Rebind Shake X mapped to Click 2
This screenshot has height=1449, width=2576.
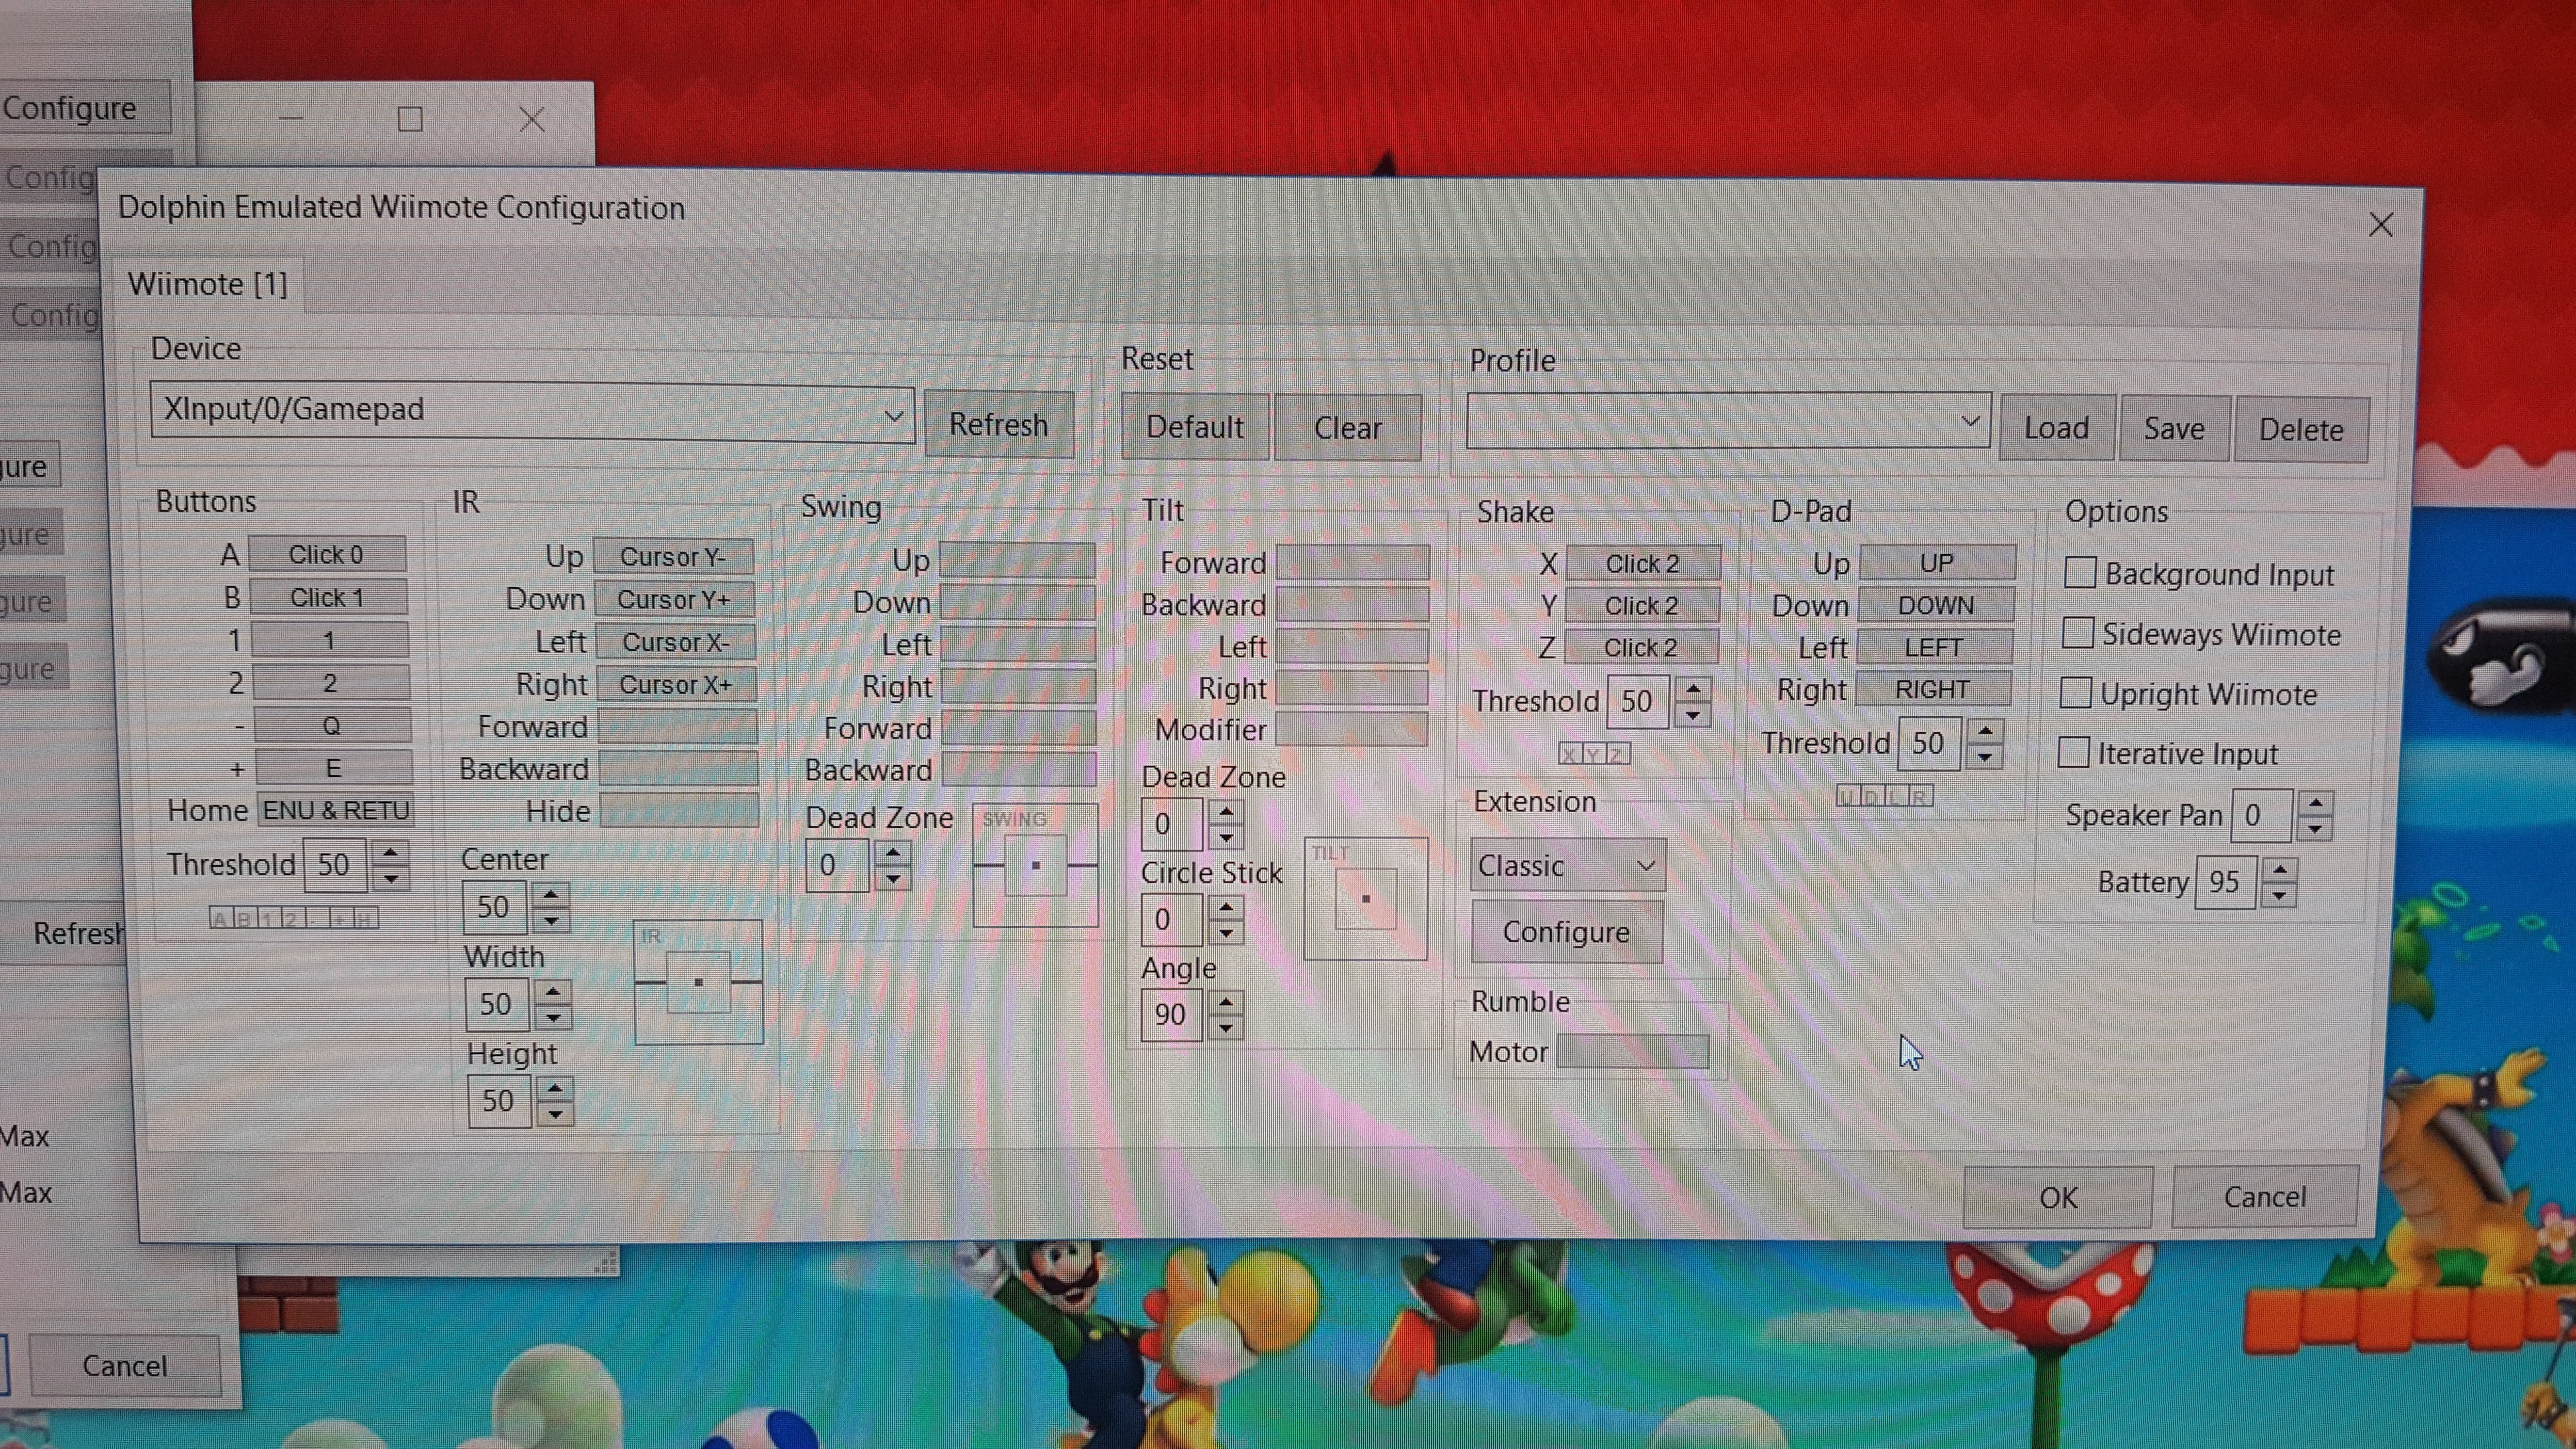pos(1643,563)
